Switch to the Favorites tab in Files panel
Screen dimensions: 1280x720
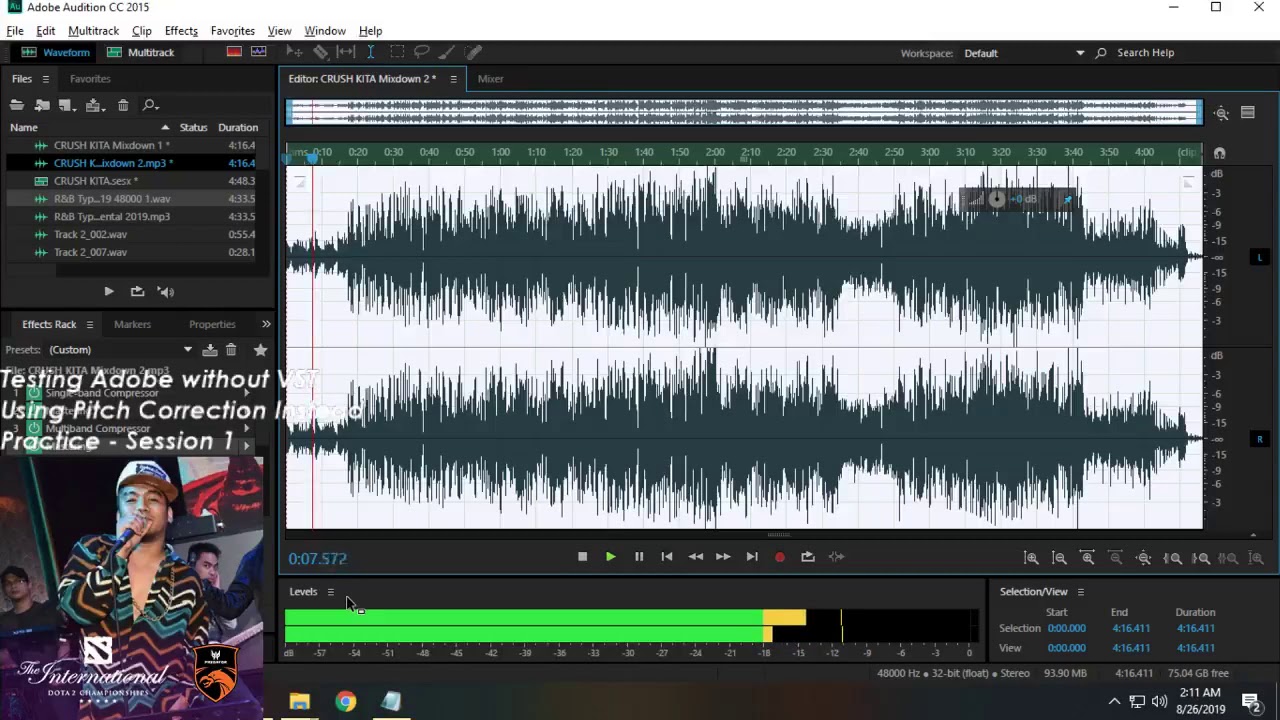pyautogui.click(x=90, y=79)
